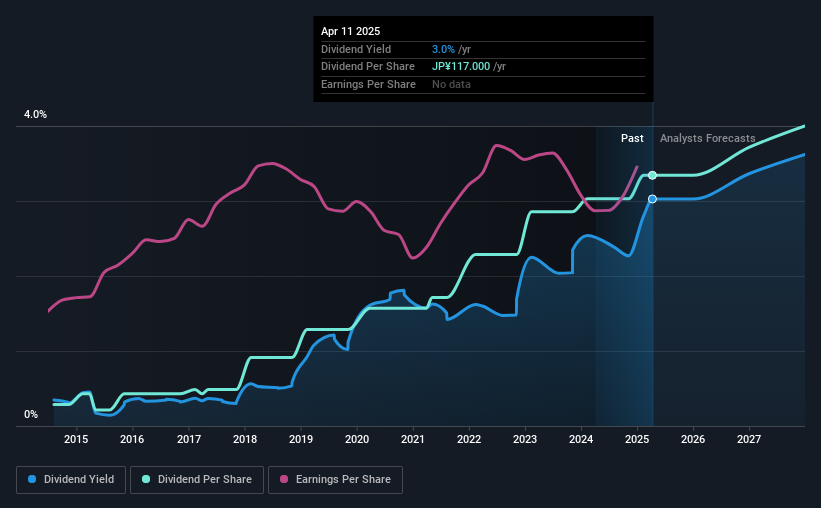Toggle the Dividend Yield legend button
The height and width of the screenshot is (508, 821).
71,480
